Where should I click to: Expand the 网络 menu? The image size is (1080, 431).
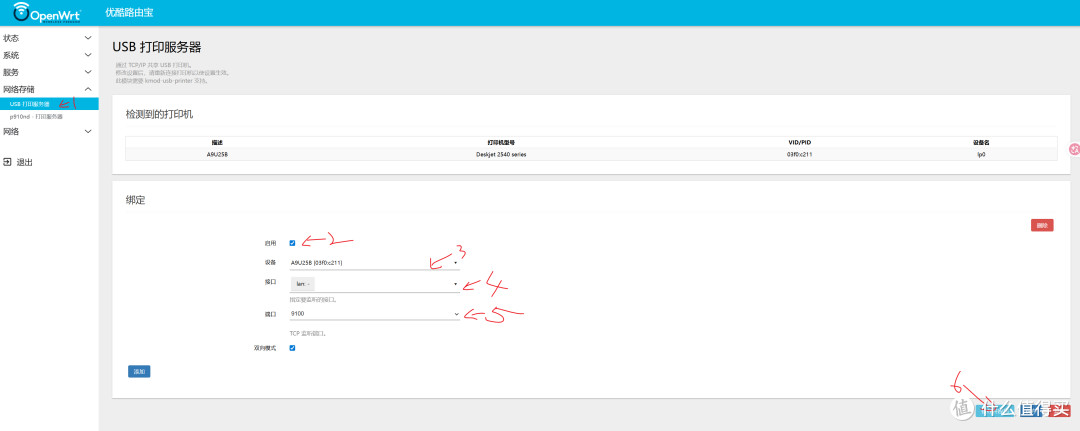point(49,132)
